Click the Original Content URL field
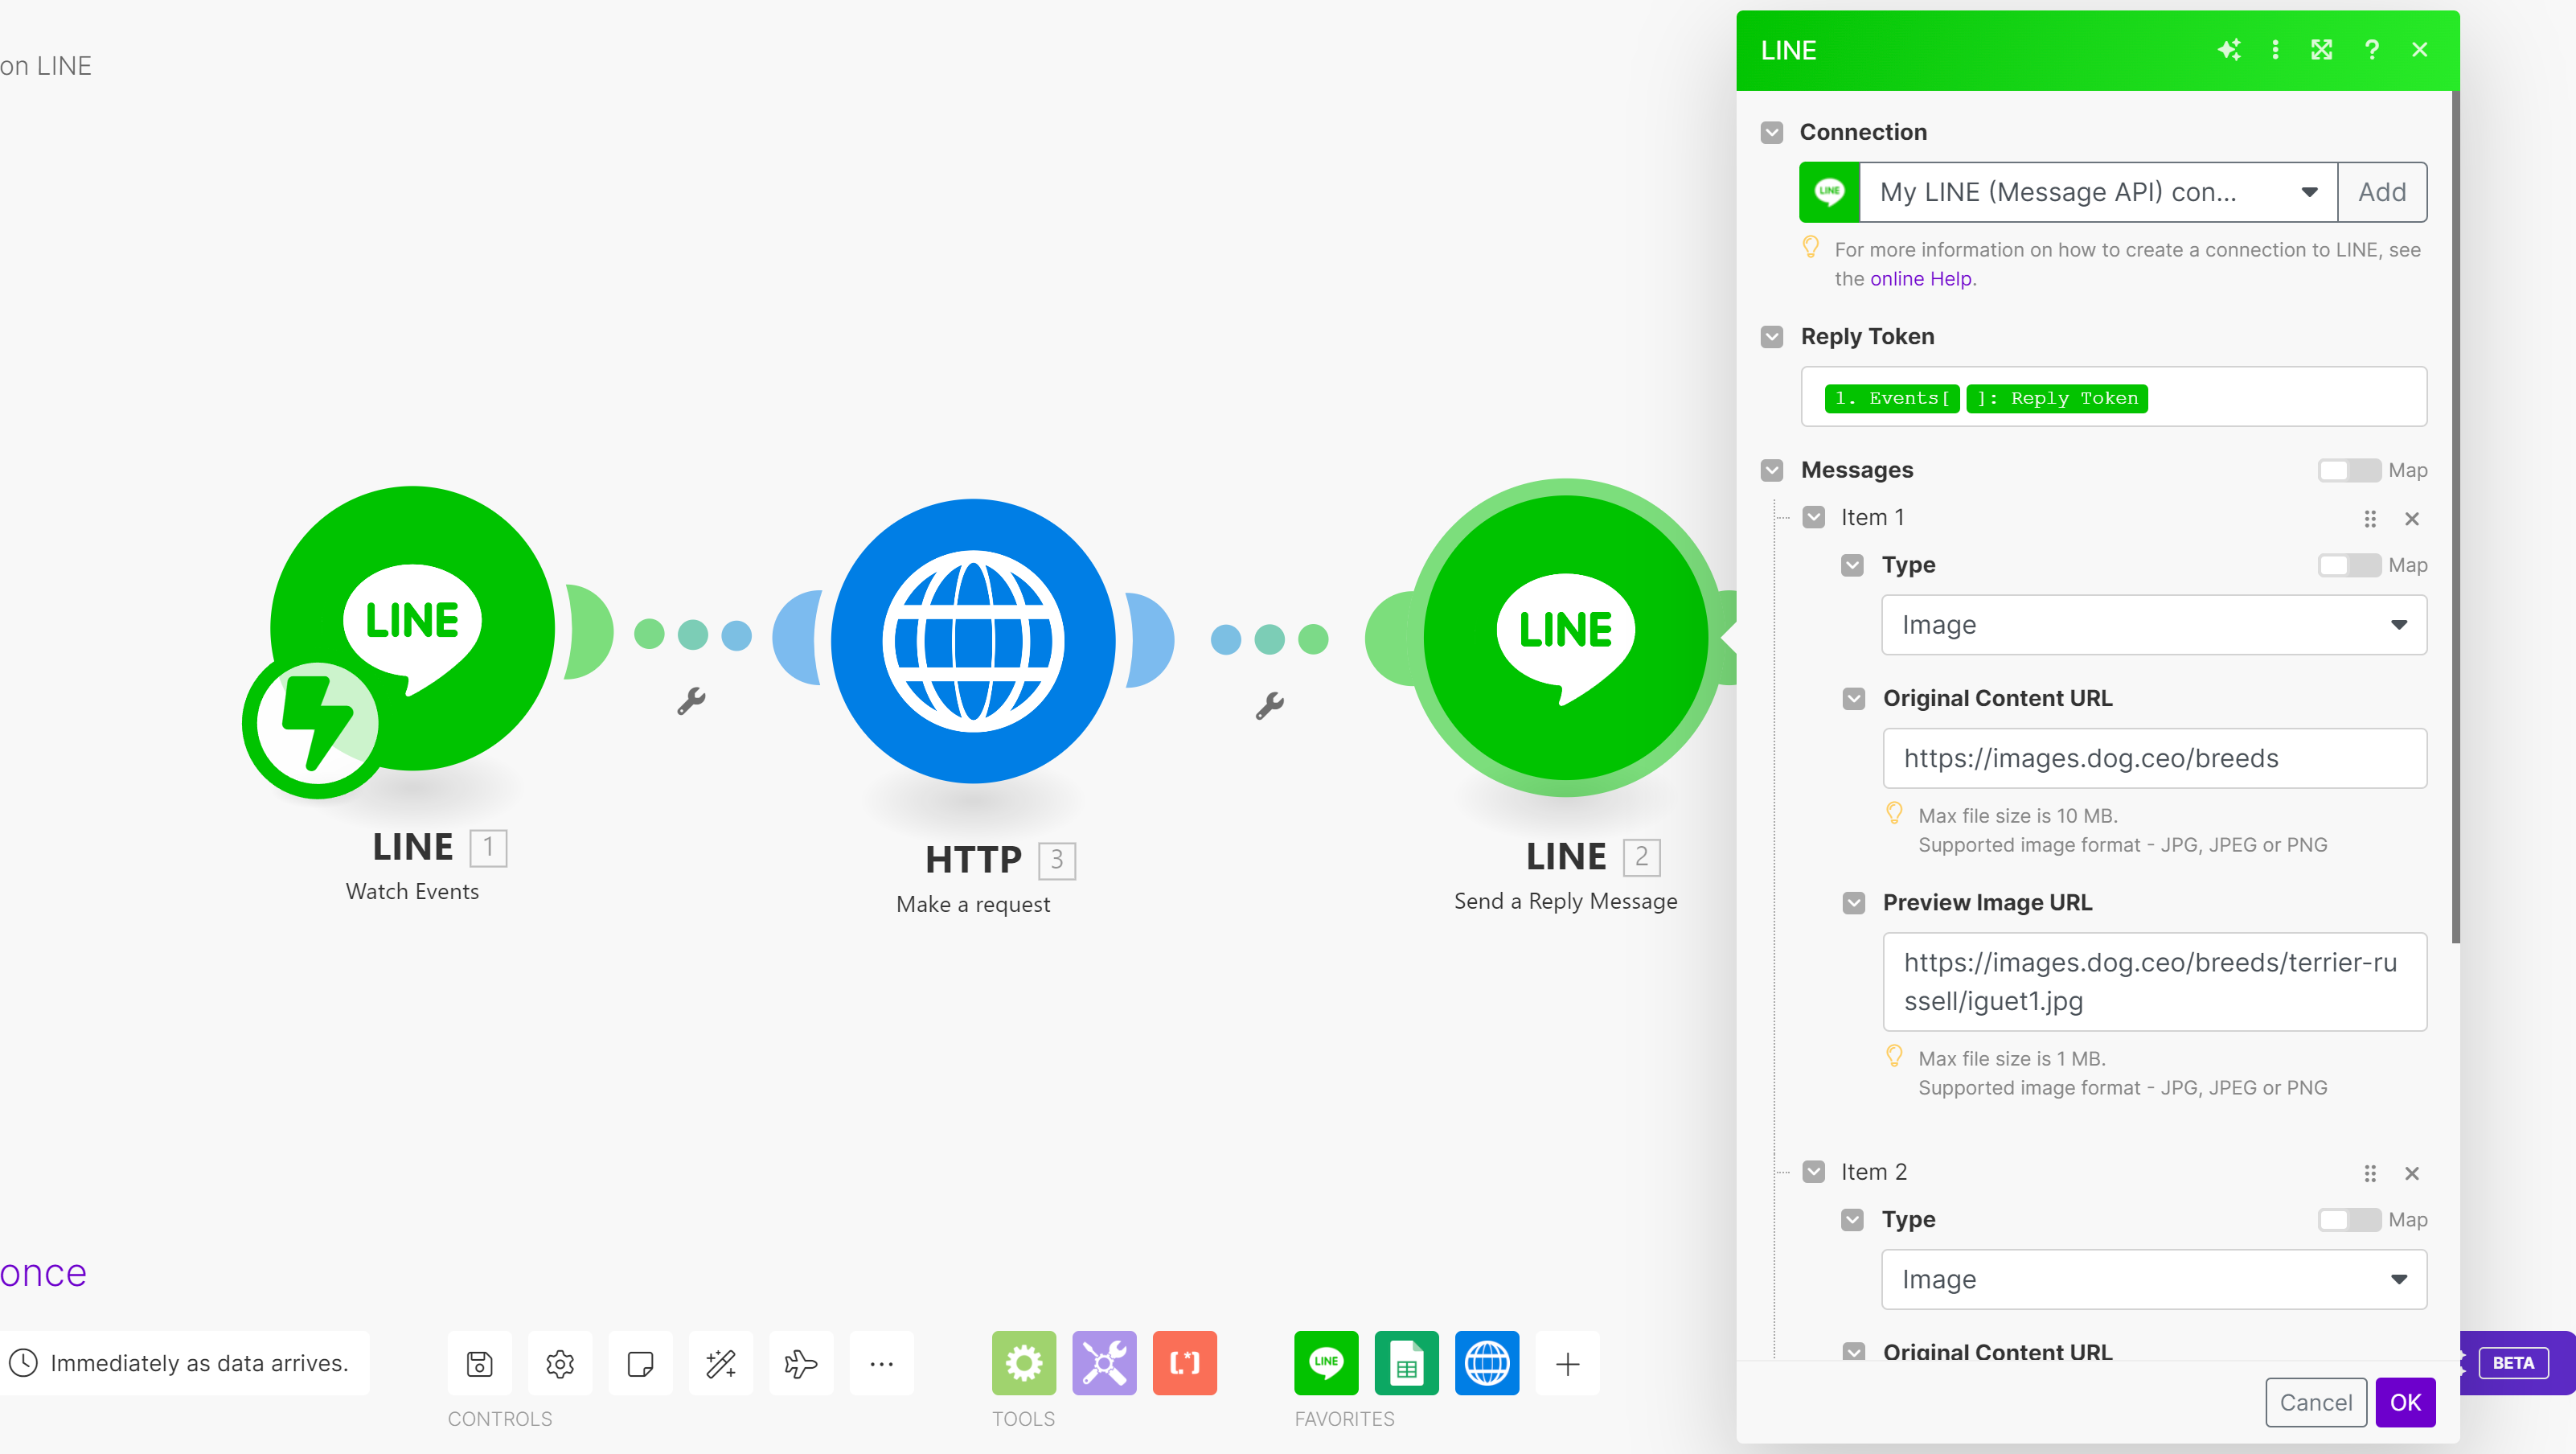Viewport: 2576px width, 1454px height. (2153, 758)
